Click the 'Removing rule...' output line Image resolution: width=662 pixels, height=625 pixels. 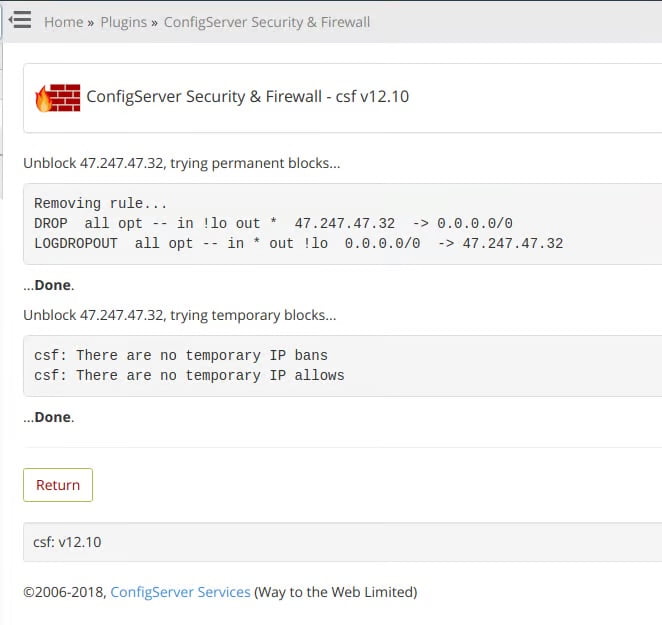[x=101, y=203]
